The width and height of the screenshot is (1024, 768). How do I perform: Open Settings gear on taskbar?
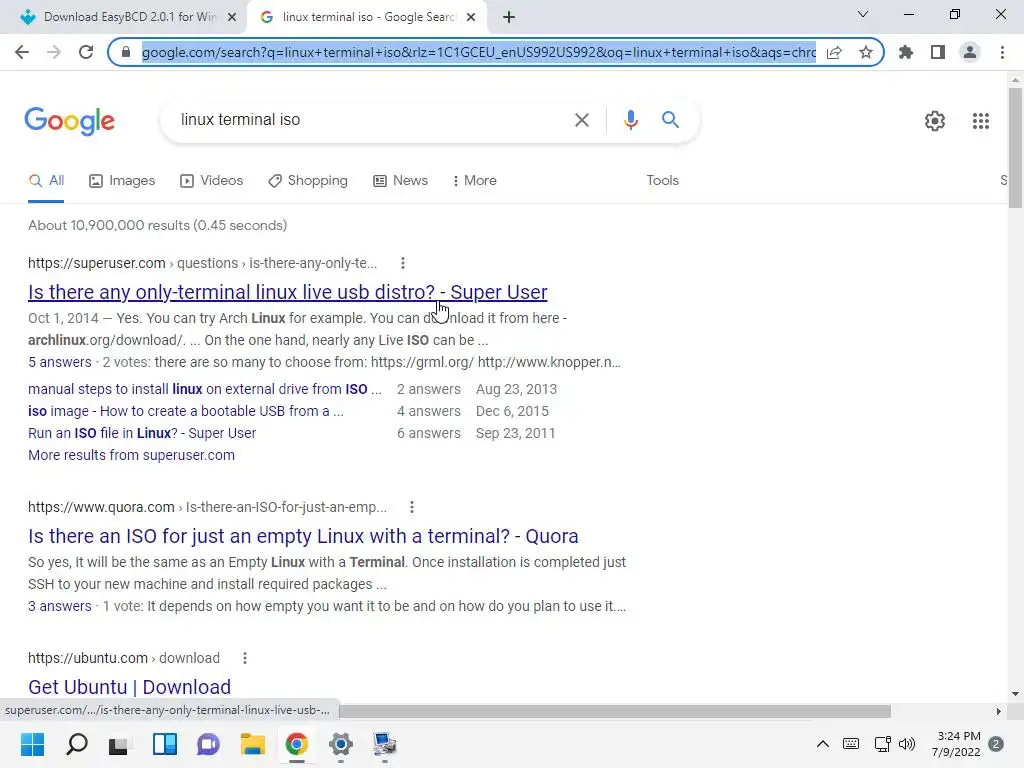click(340, 744)
